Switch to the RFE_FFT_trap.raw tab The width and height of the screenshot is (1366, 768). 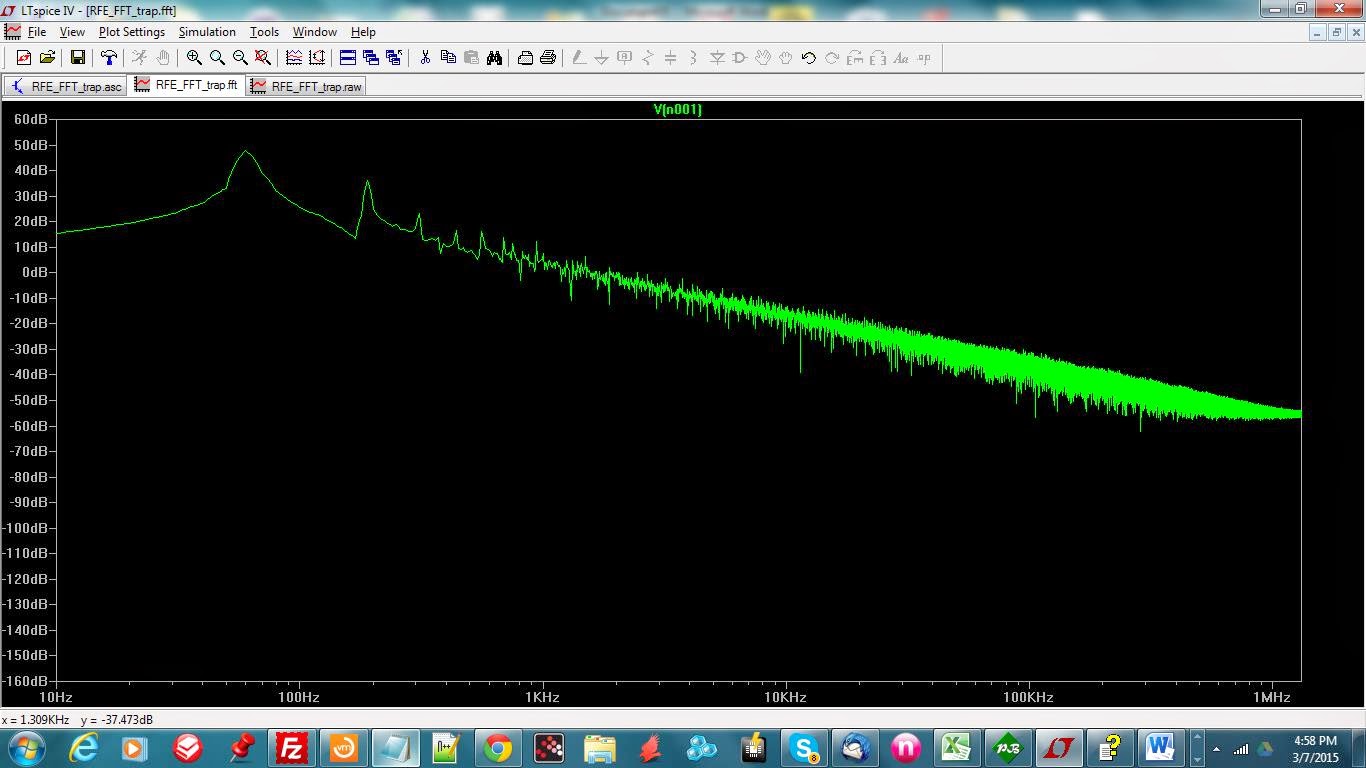pyautogui.click(x=306, y=86)
